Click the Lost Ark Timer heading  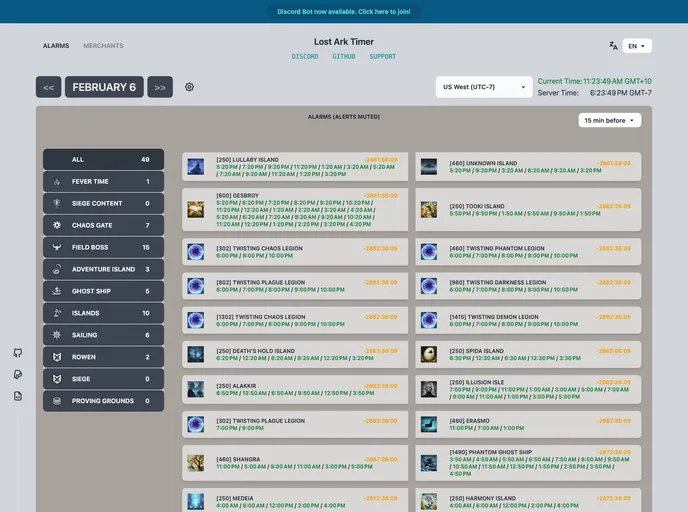[x=344, y=42]
